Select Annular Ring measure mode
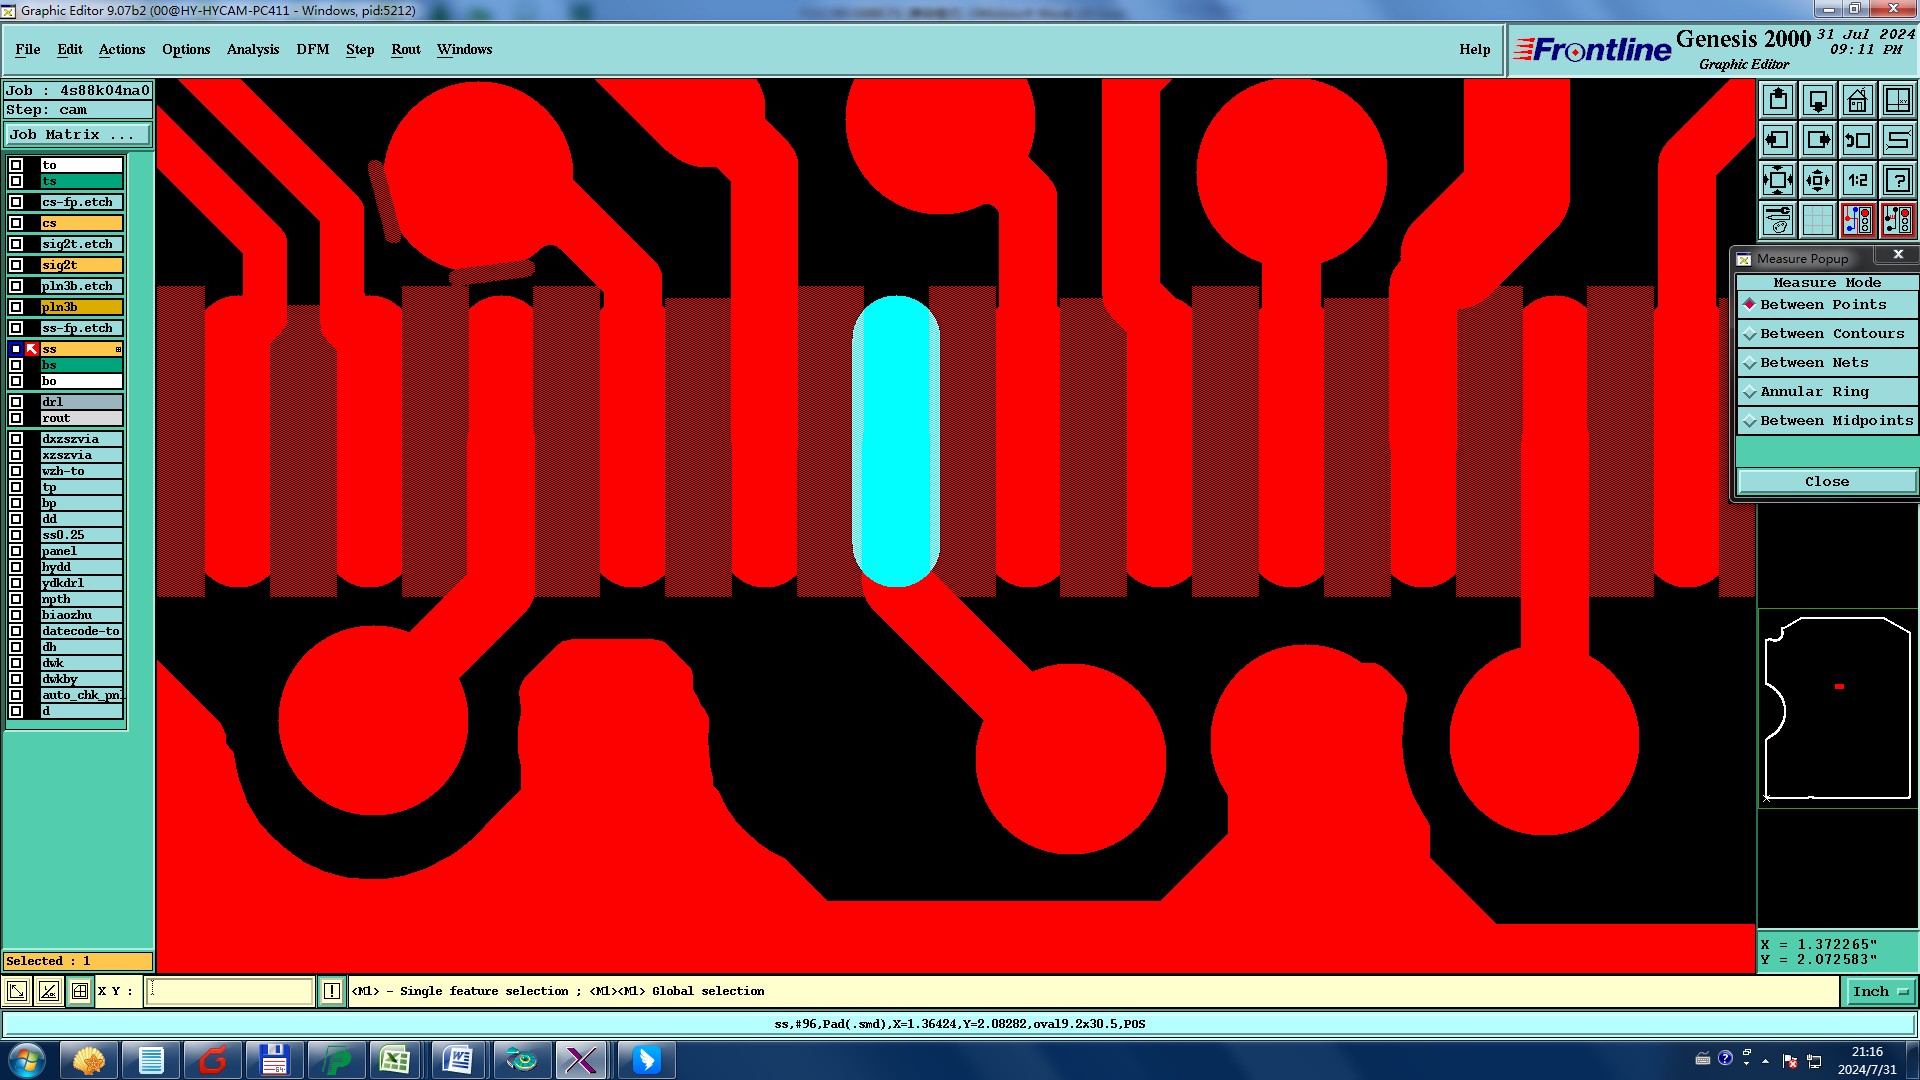 tap(1813, 392)
